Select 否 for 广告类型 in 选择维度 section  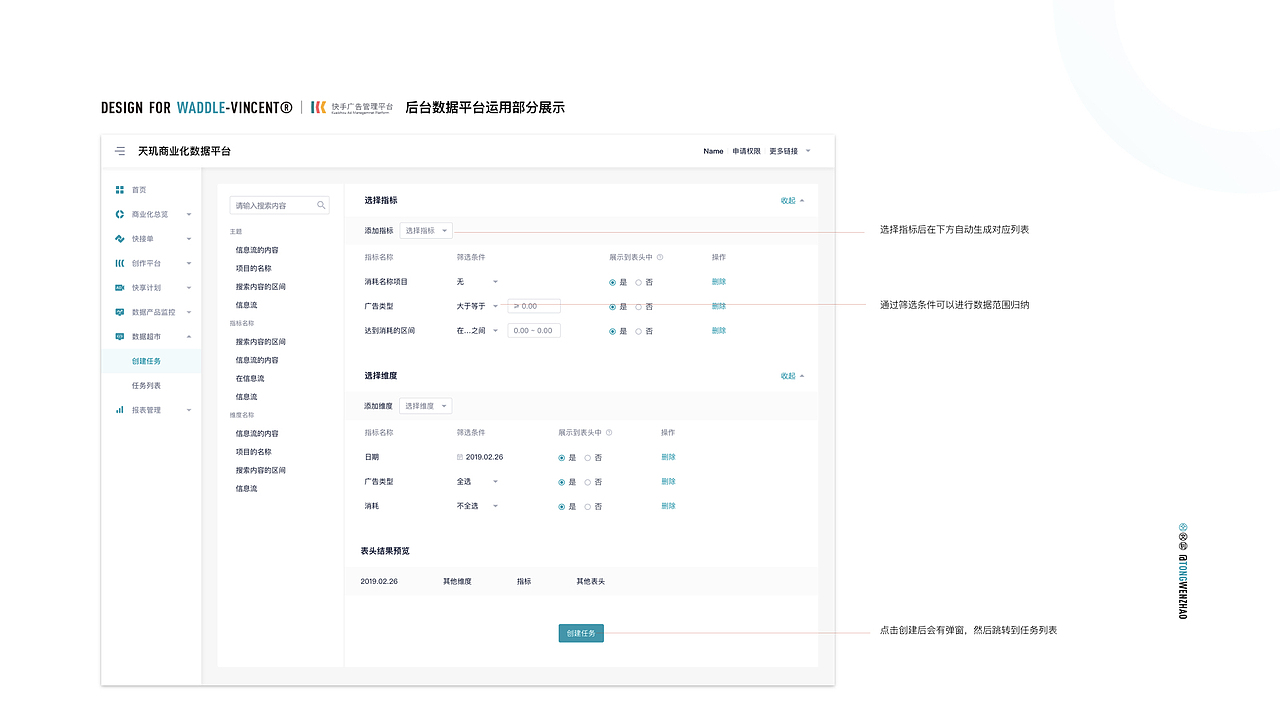click(587, 482)
